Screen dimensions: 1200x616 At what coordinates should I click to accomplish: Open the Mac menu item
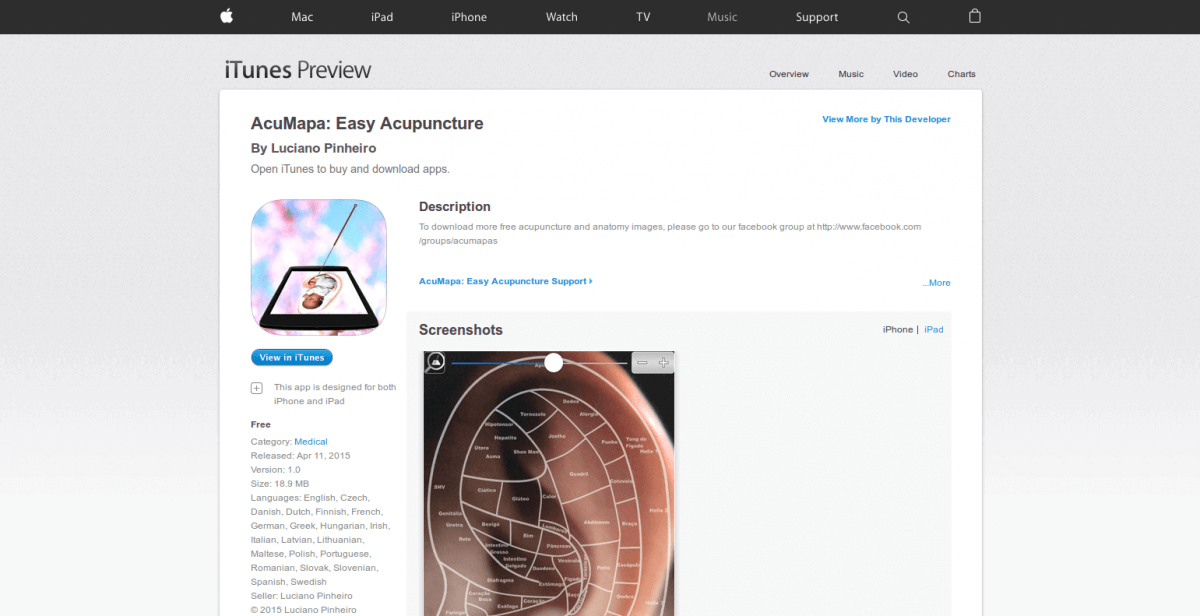pyautogui.click(x=302, y=17)
